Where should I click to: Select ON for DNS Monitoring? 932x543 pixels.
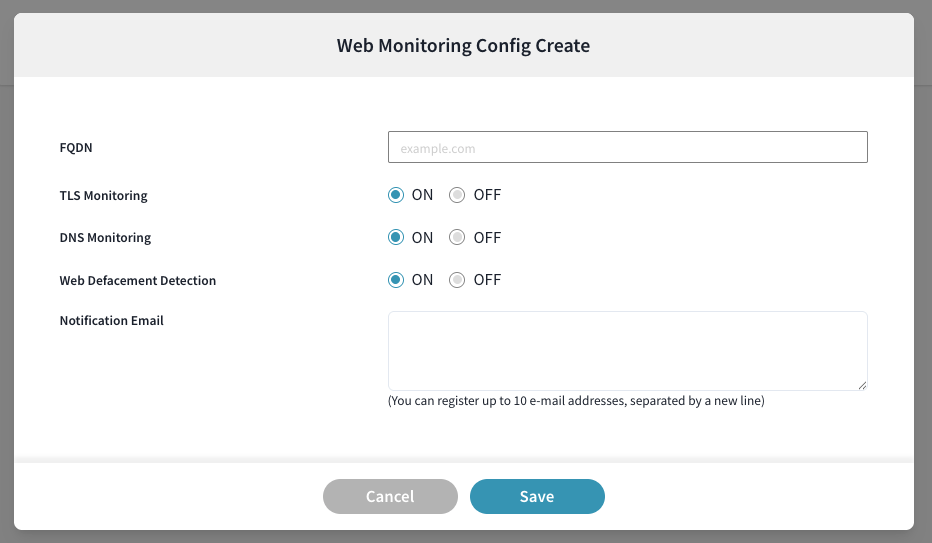pyautogui.click(x=396, y=238)
